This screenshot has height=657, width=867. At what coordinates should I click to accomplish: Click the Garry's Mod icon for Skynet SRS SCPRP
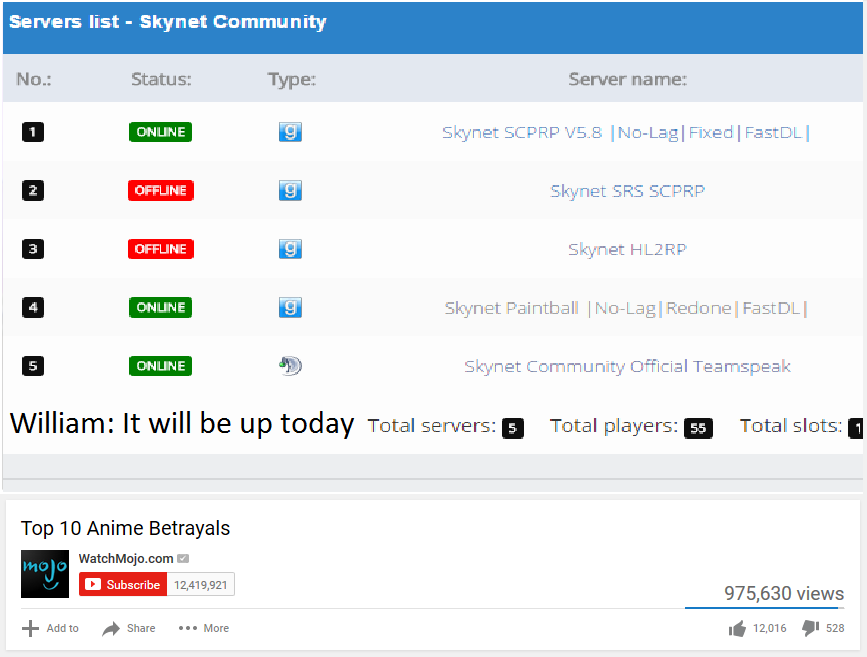point(290,190)
